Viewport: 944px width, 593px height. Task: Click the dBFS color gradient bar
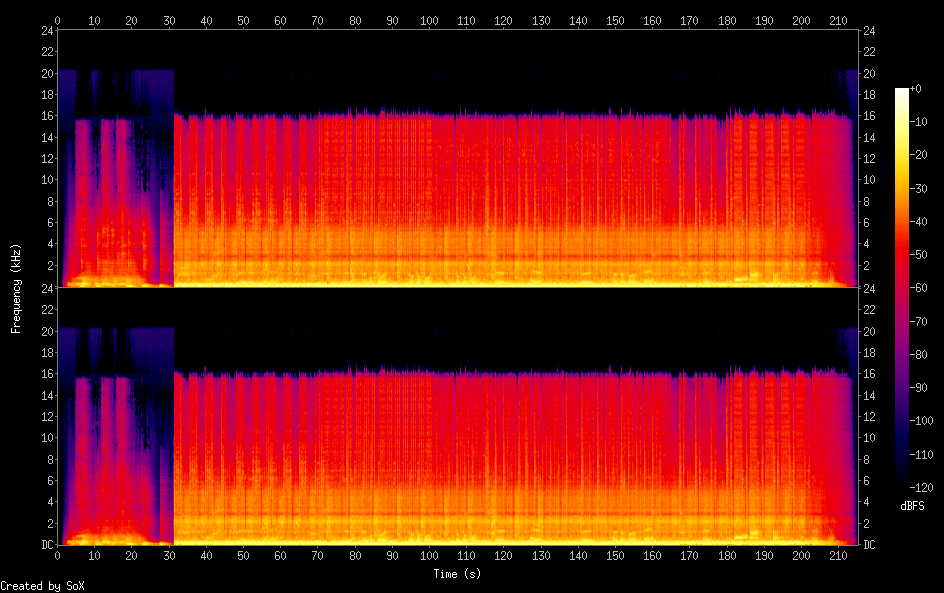click(901, 288)
